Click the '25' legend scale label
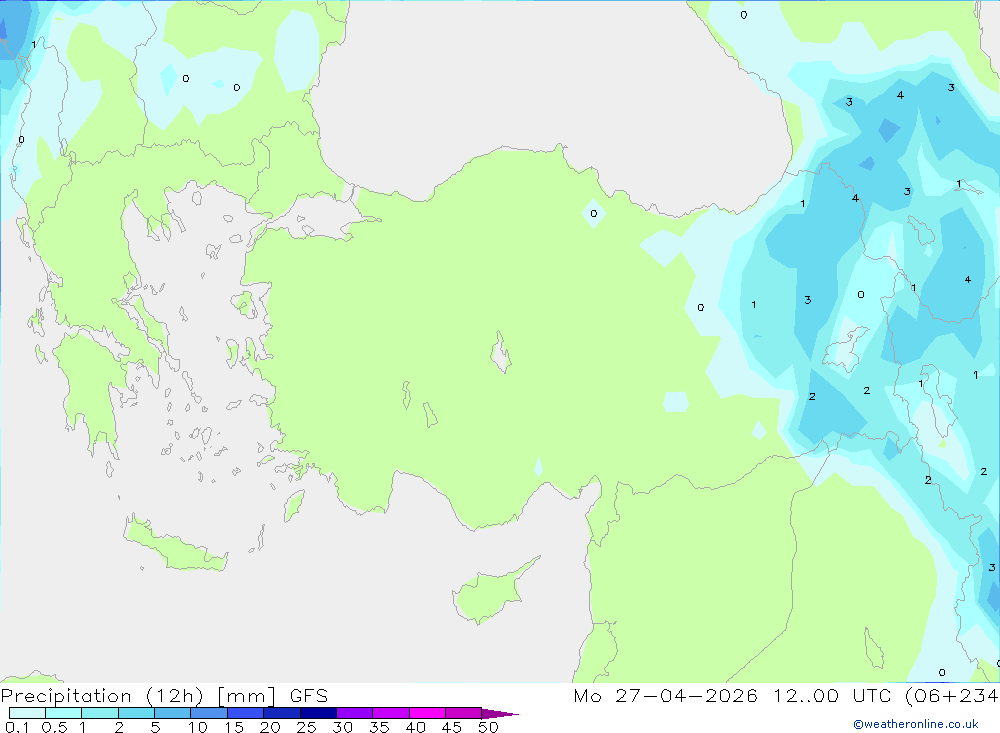This screenshot has width=1000, height=733. [307, 727]
